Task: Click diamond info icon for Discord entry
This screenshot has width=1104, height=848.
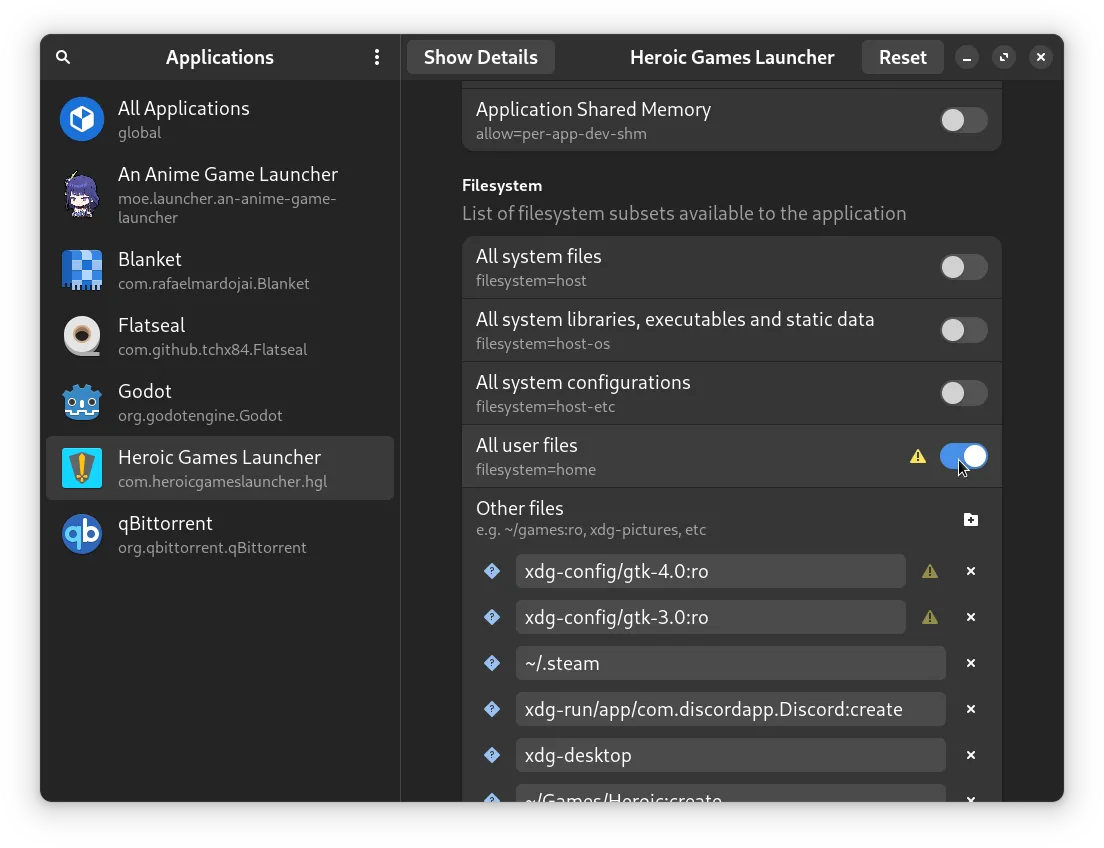Action: [492, 709]
